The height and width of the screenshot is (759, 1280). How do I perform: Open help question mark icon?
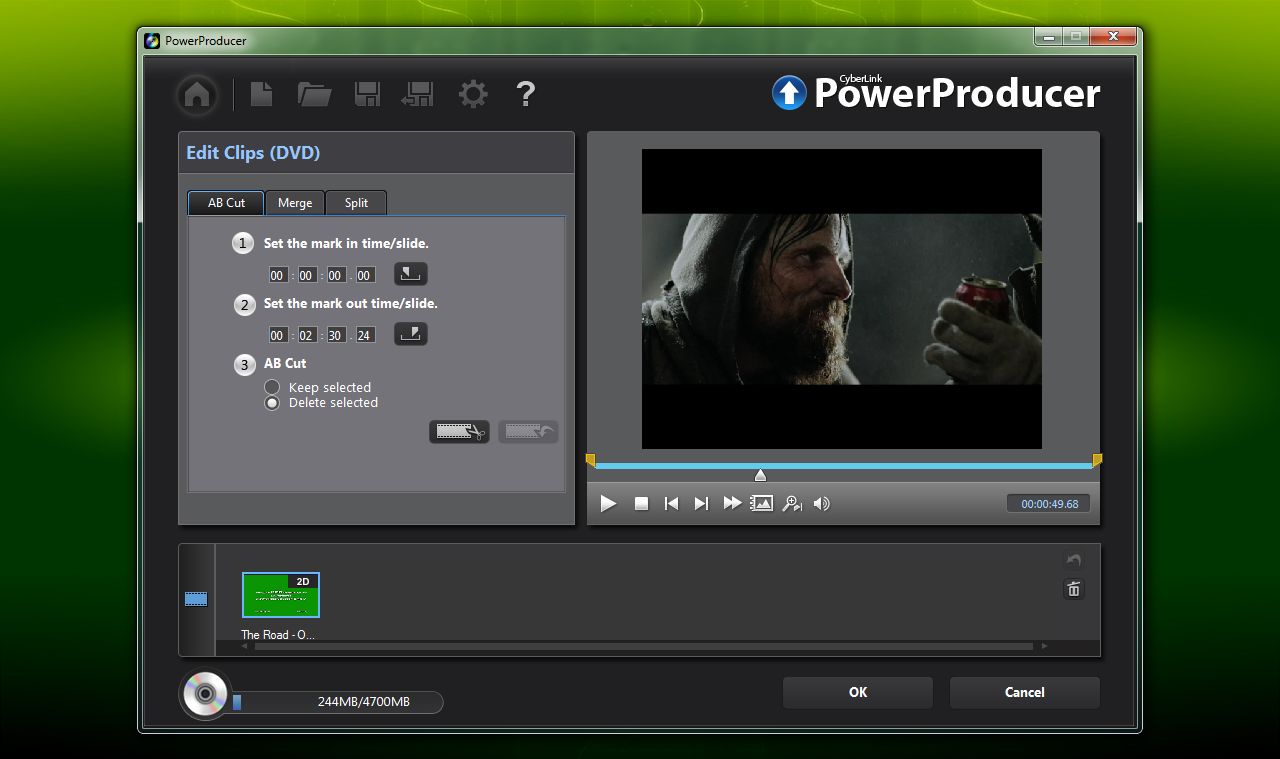pyautogui.click(x=525, y=94)
